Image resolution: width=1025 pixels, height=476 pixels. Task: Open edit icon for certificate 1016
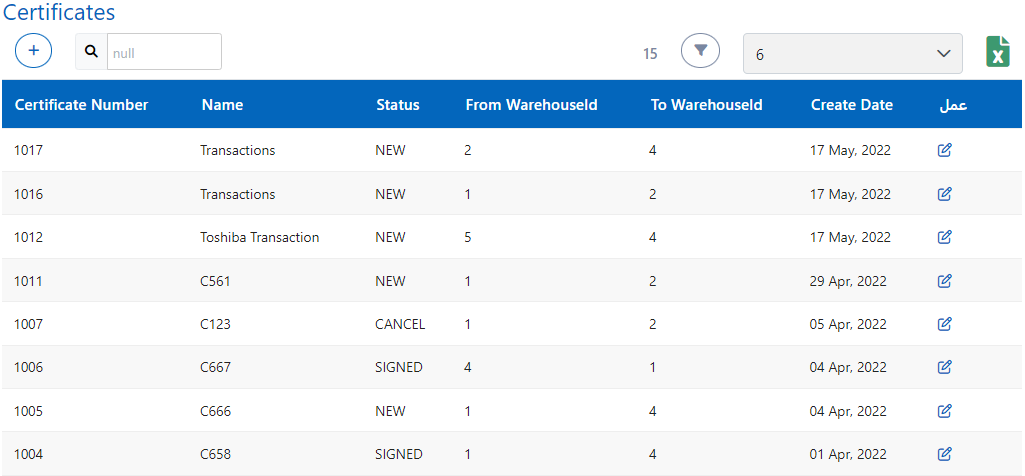pos(944,194)
